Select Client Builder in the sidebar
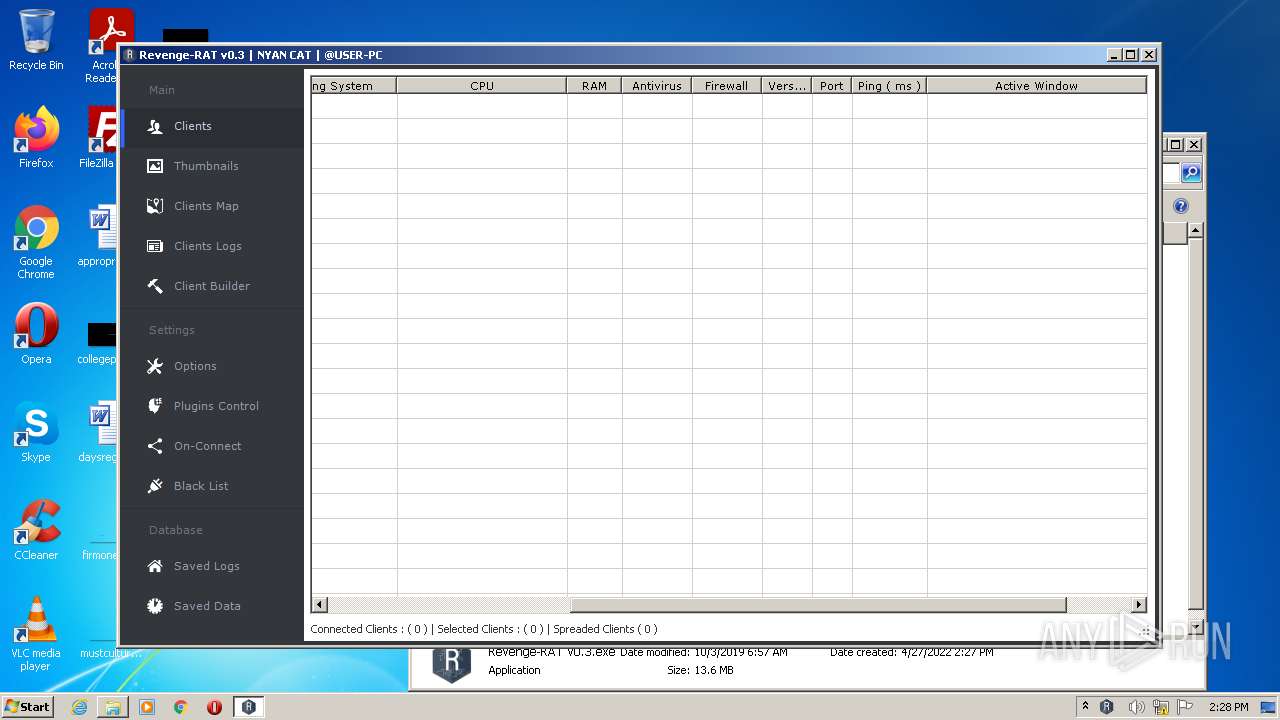 click(x=212, y=286)
